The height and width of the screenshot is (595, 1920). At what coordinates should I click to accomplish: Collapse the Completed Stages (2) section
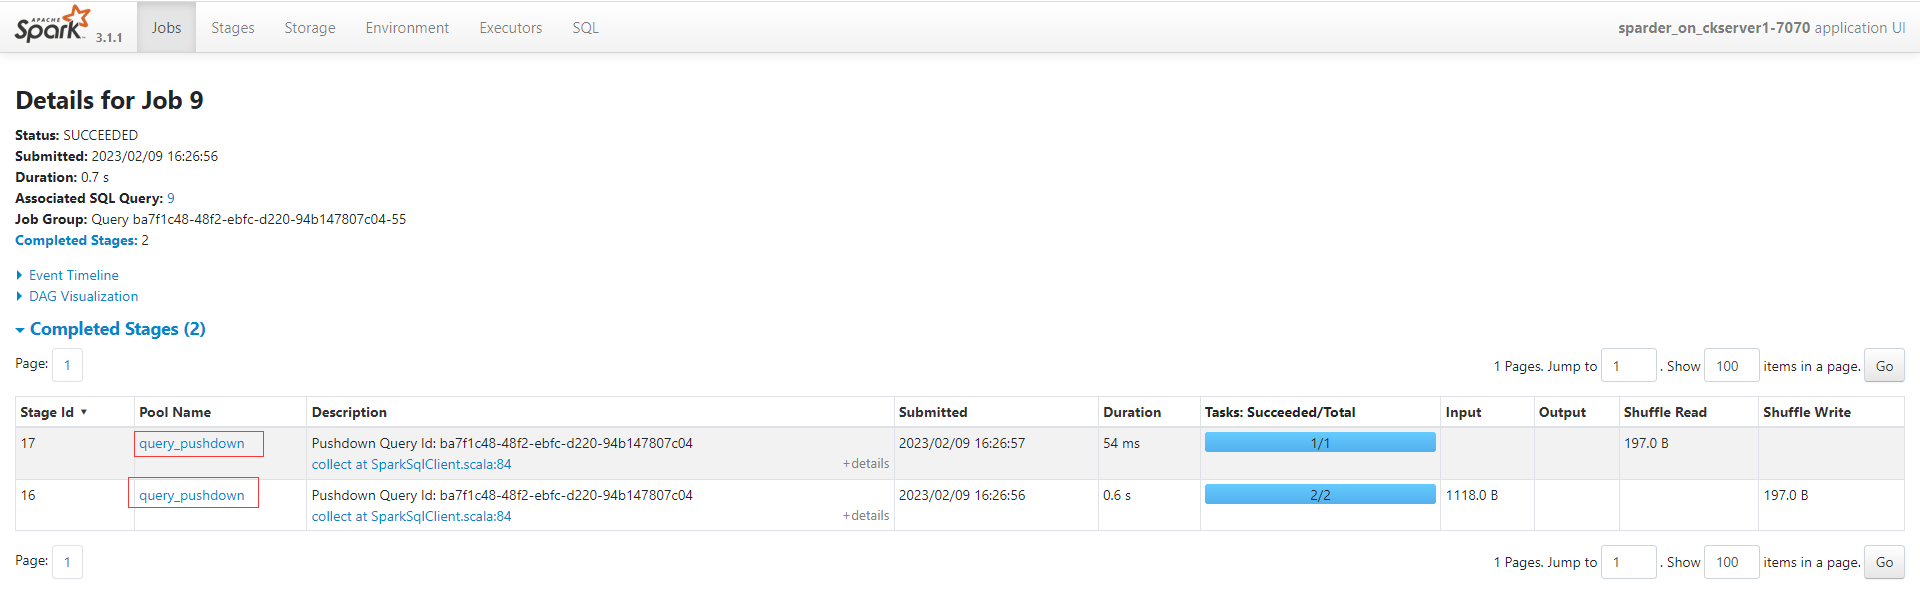pyautogui.click(x=117, y=329)
